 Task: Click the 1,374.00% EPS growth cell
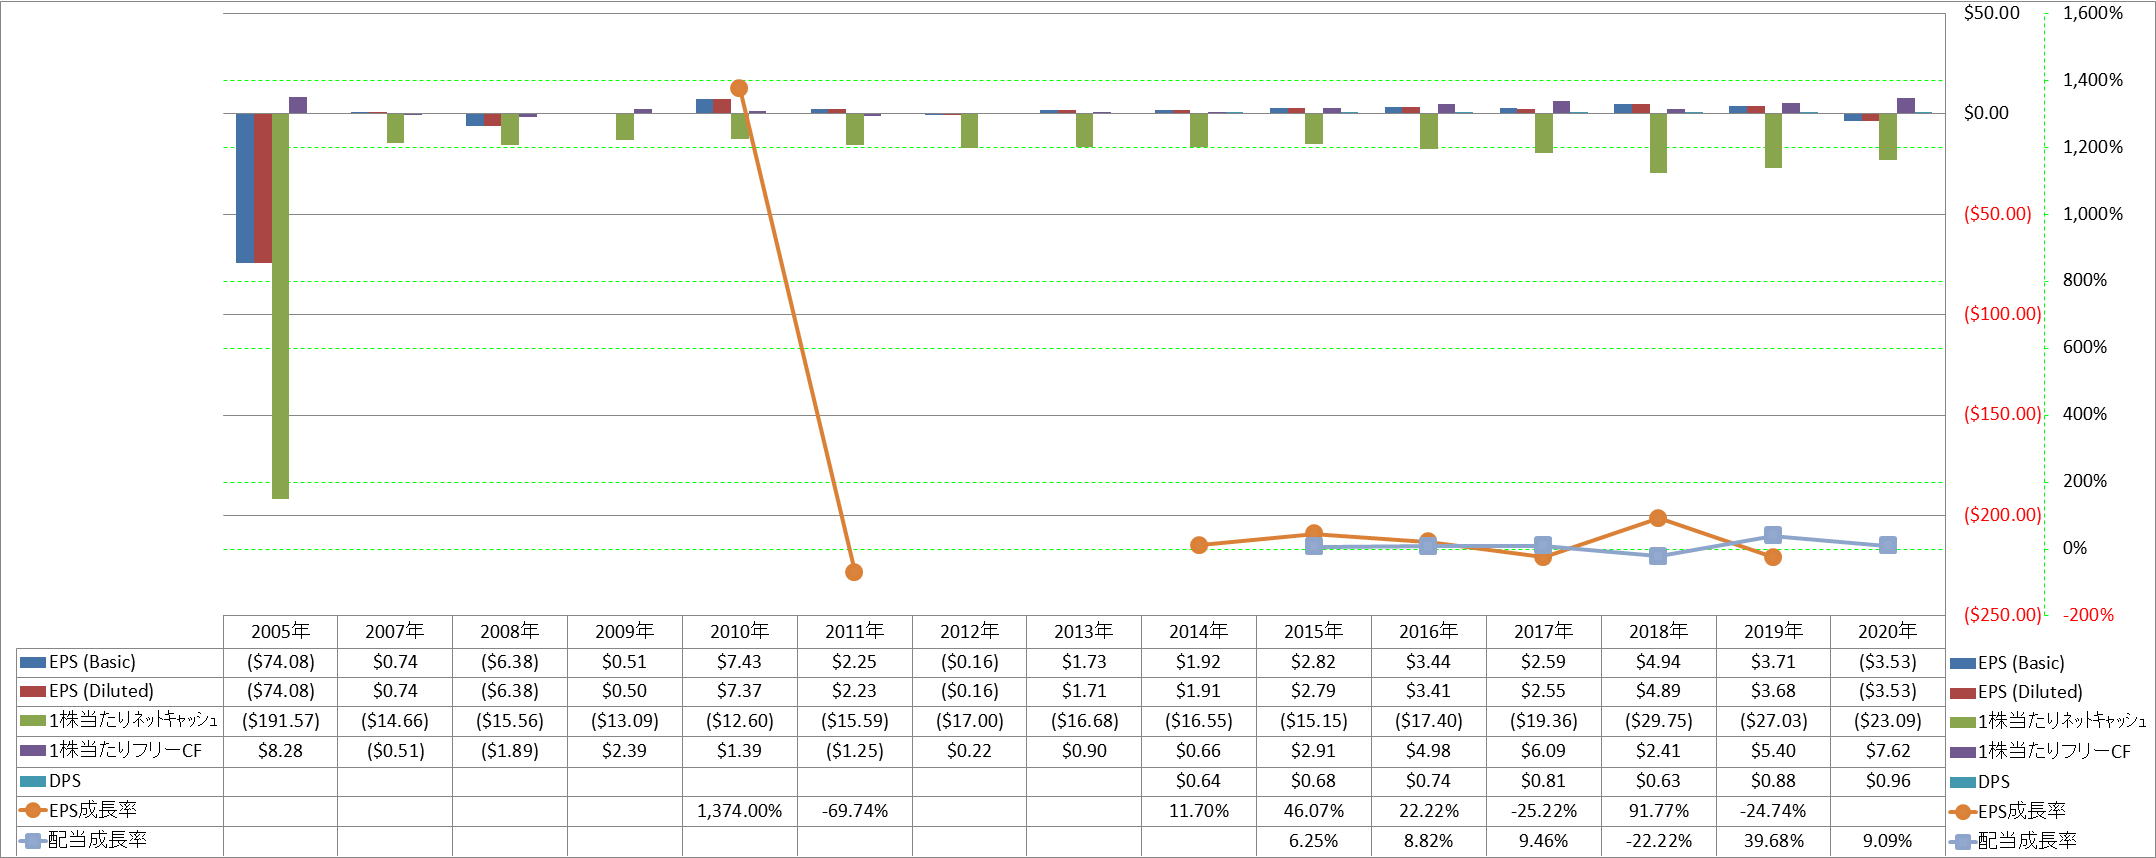point(739,811)
